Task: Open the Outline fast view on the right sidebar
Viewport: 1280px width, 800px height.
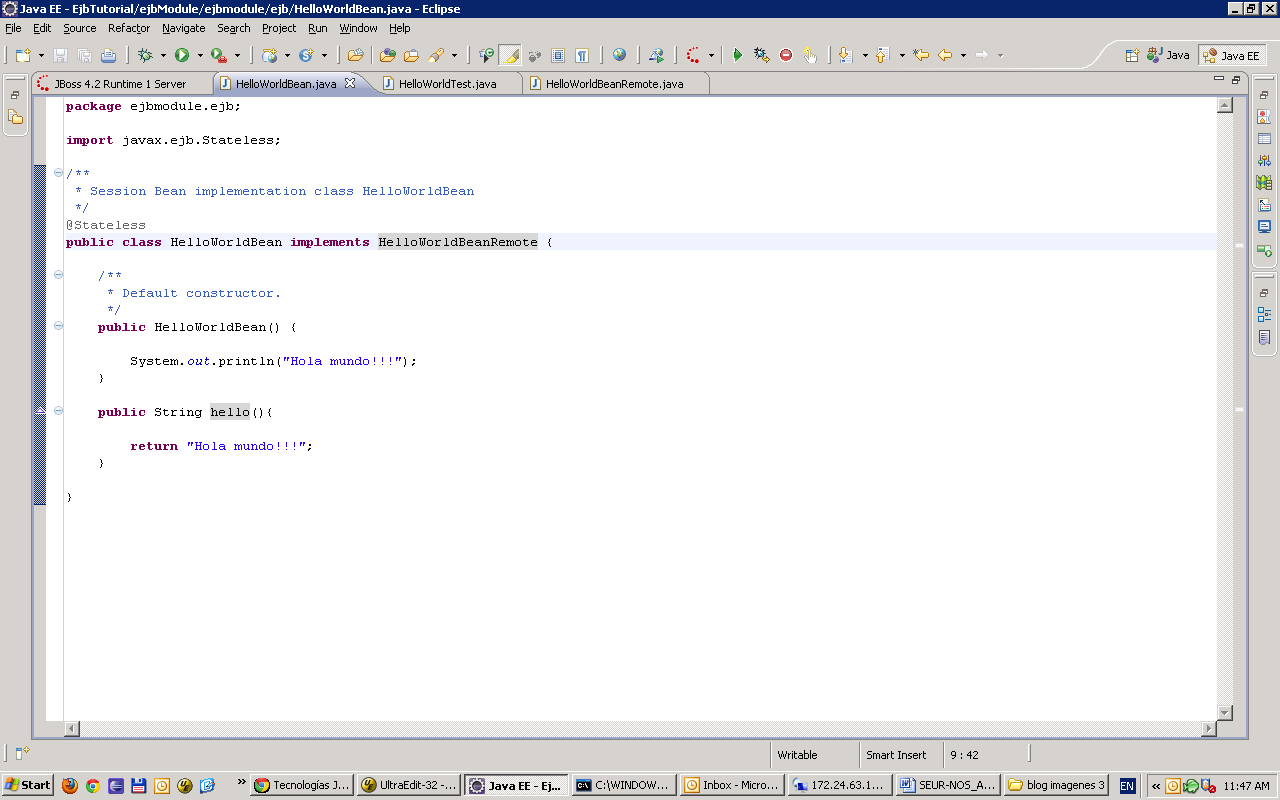Action: 1263,314
